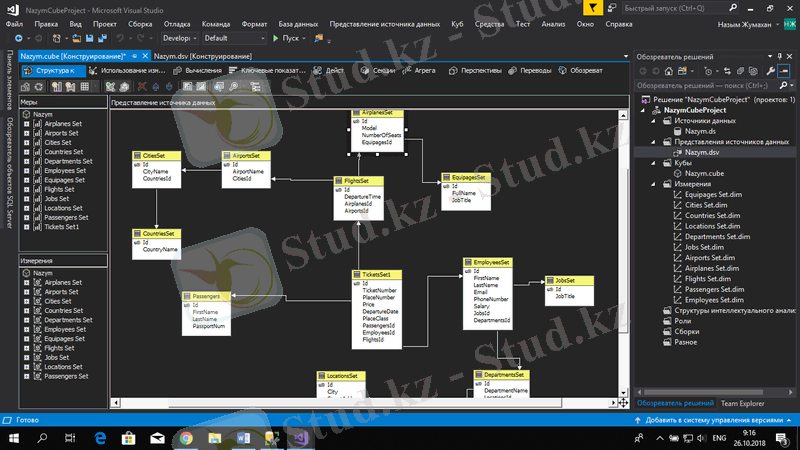800x450 pixels.
Task: Collapse the Измерения folder in Solution Explorer
Action: tap(654, 184)
